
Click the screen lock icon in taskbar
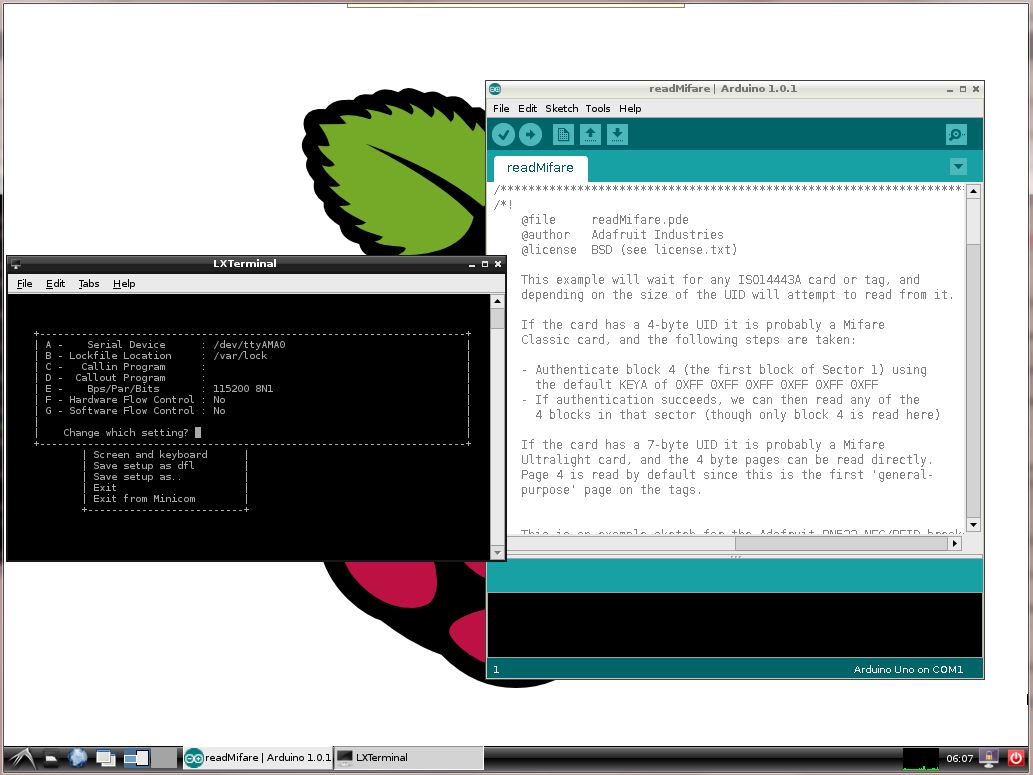tap(989, 758)
